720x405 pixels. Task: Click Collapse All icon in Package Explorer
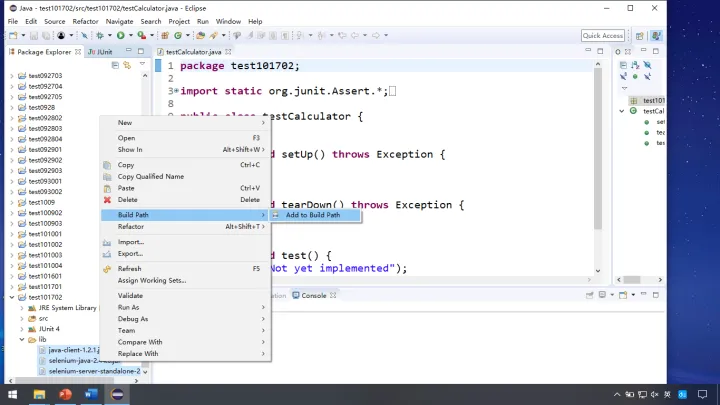point(115,65)
